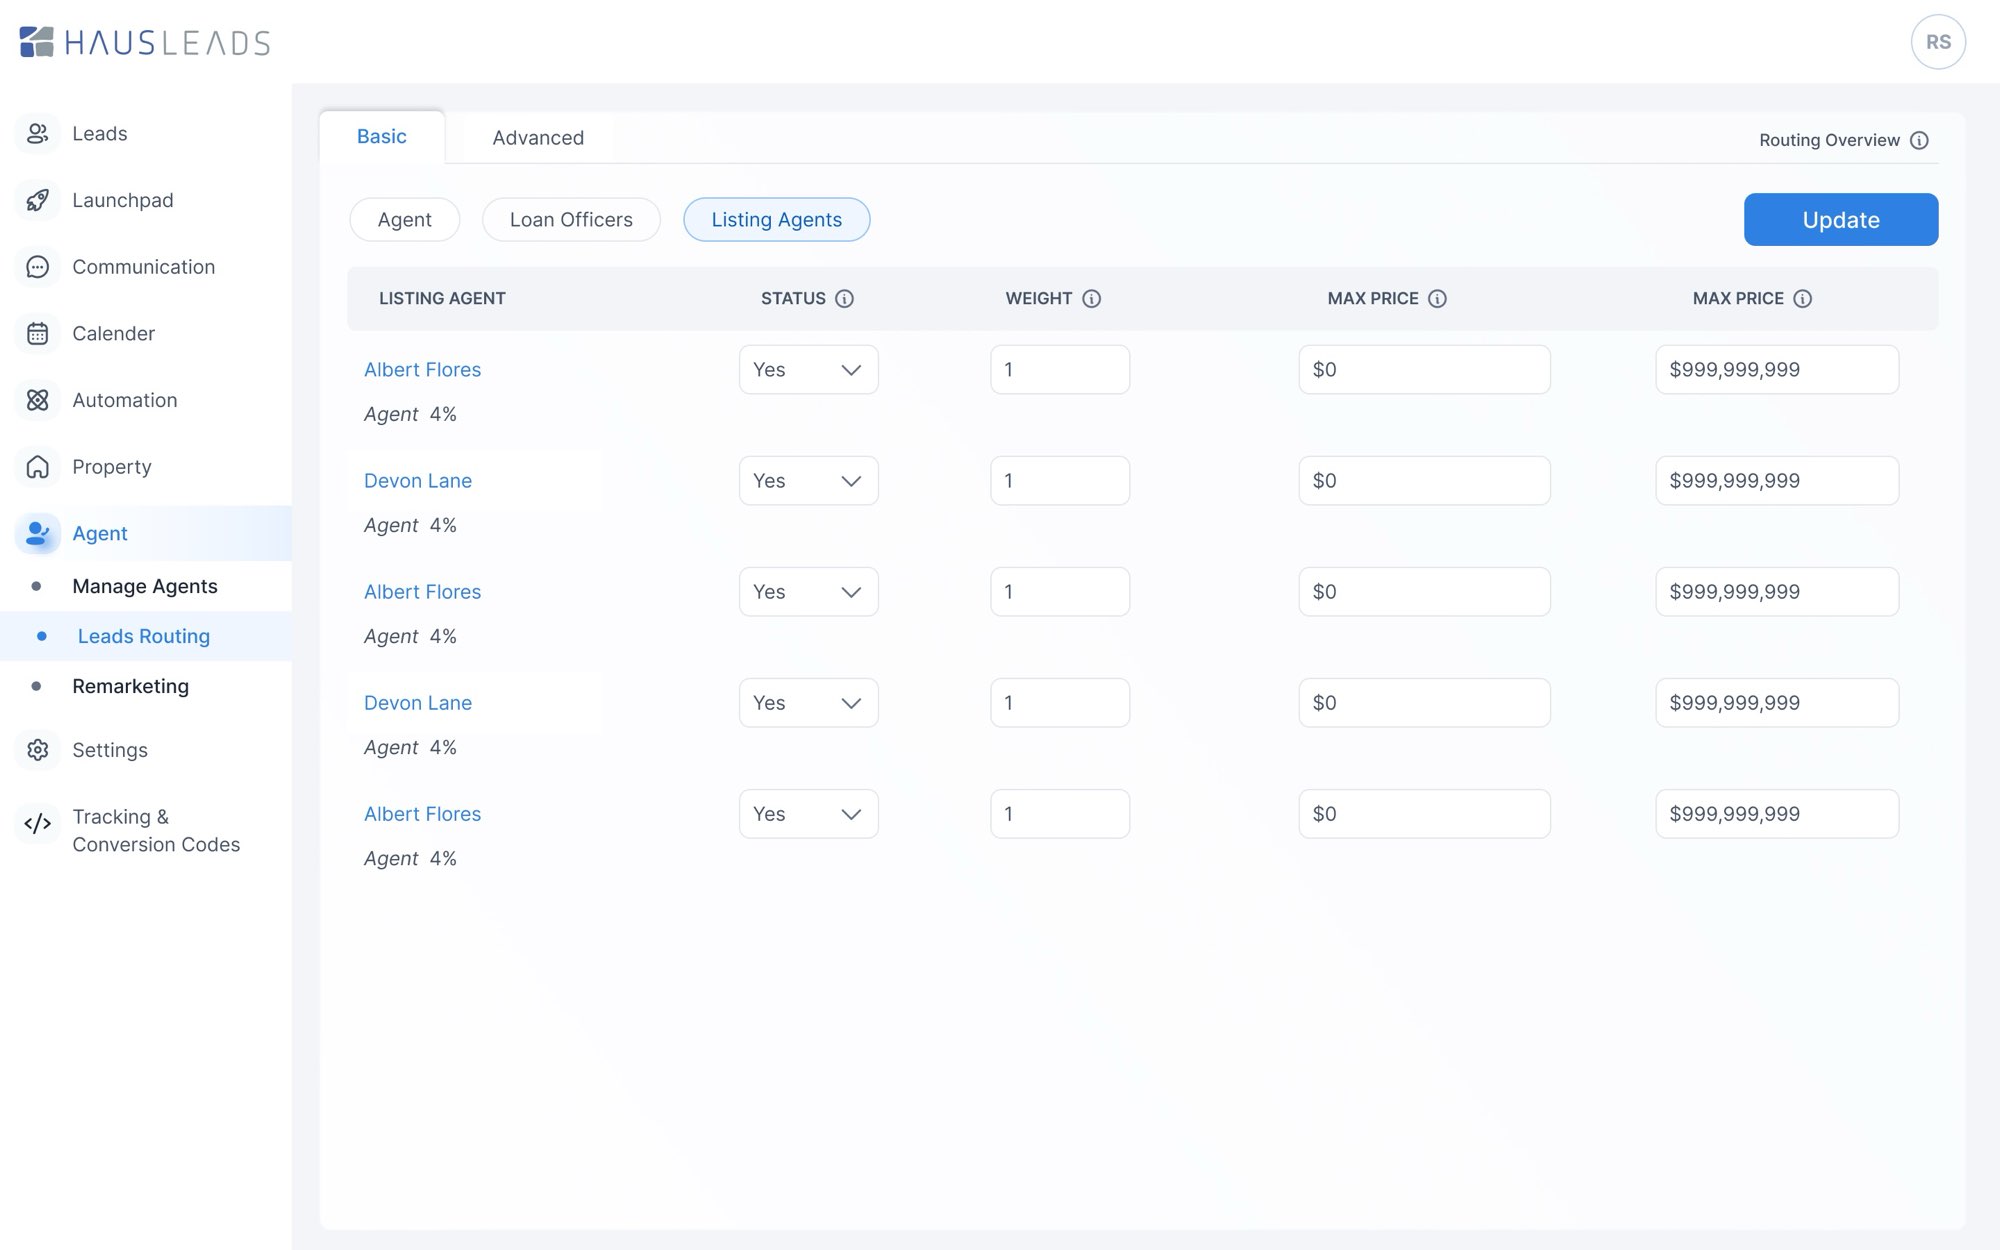Click weight field in first Albert Flores row
The height and width of the screenshot is (1250, 2000).
(1060, 369)
